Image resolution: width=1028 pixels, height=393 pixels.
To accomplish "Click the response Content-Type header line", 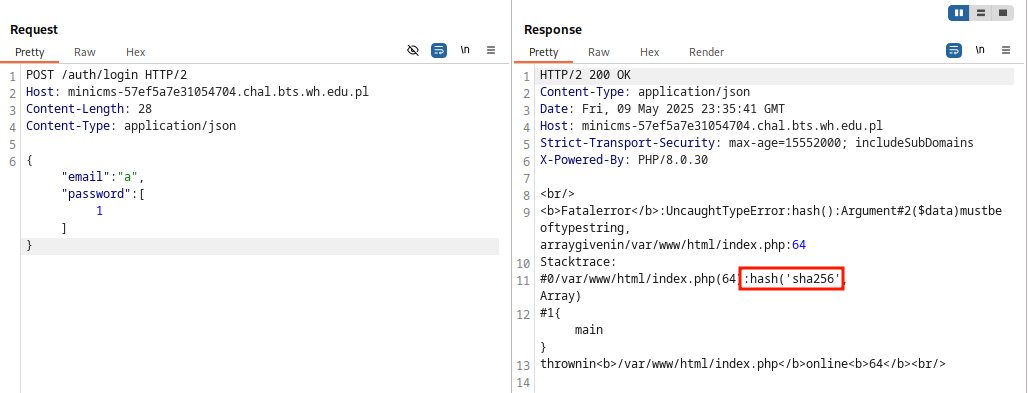I will [x=645, y=92].
